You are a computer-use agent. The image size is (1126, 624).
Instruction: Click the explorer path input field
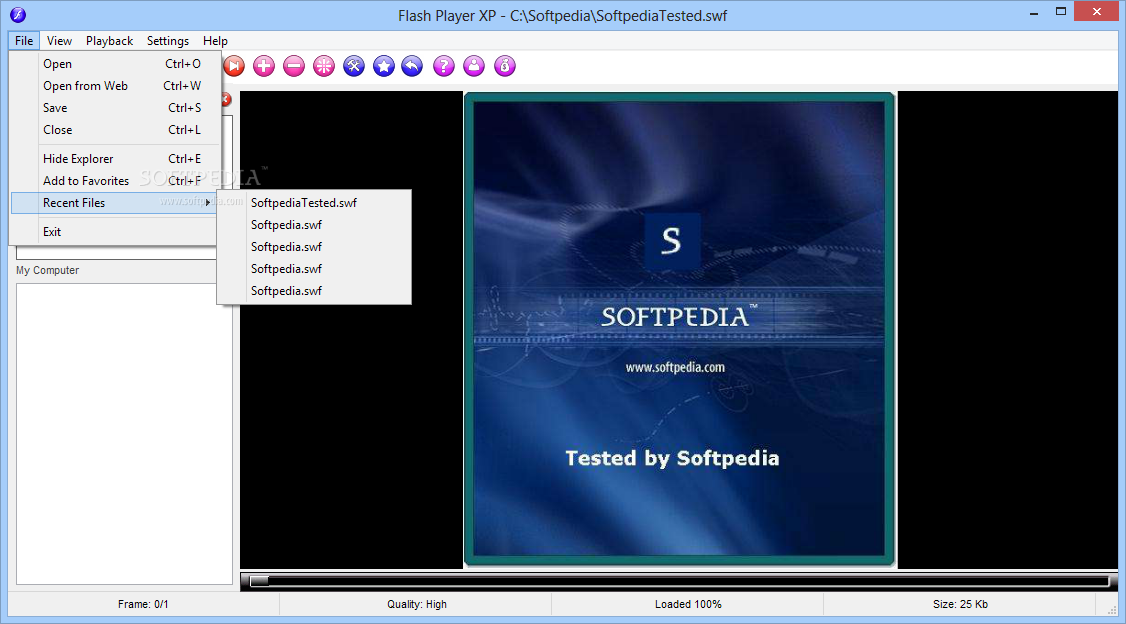coord(116,253)
